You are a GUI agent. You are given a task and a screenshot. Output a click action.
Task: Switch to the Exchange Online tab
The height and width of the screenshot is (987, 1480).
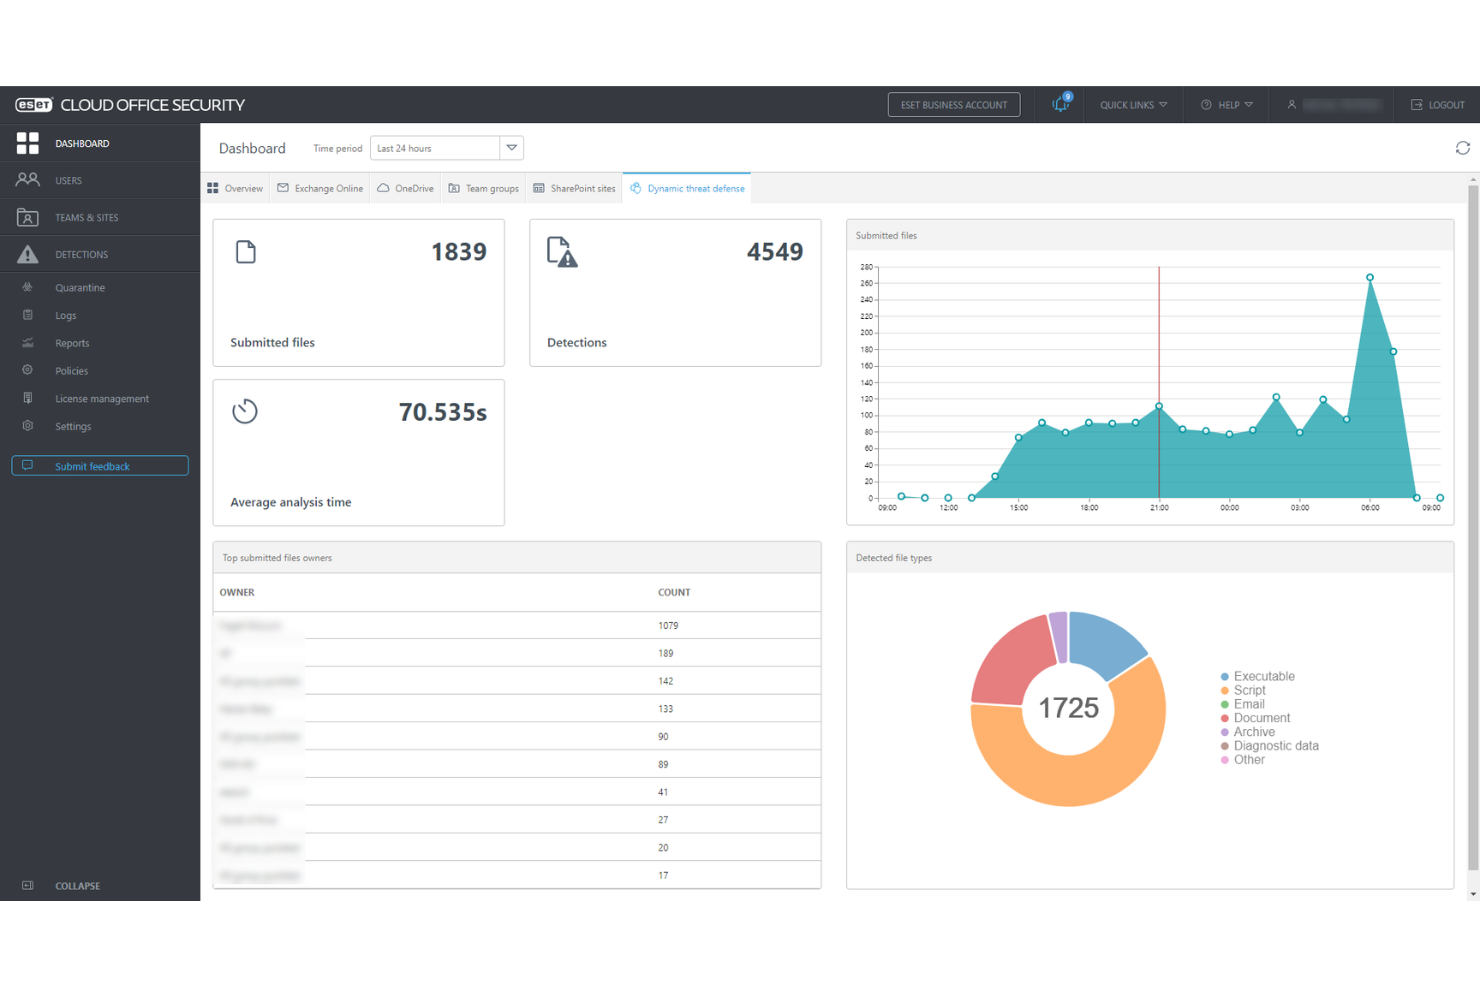[x=320, y=188]
